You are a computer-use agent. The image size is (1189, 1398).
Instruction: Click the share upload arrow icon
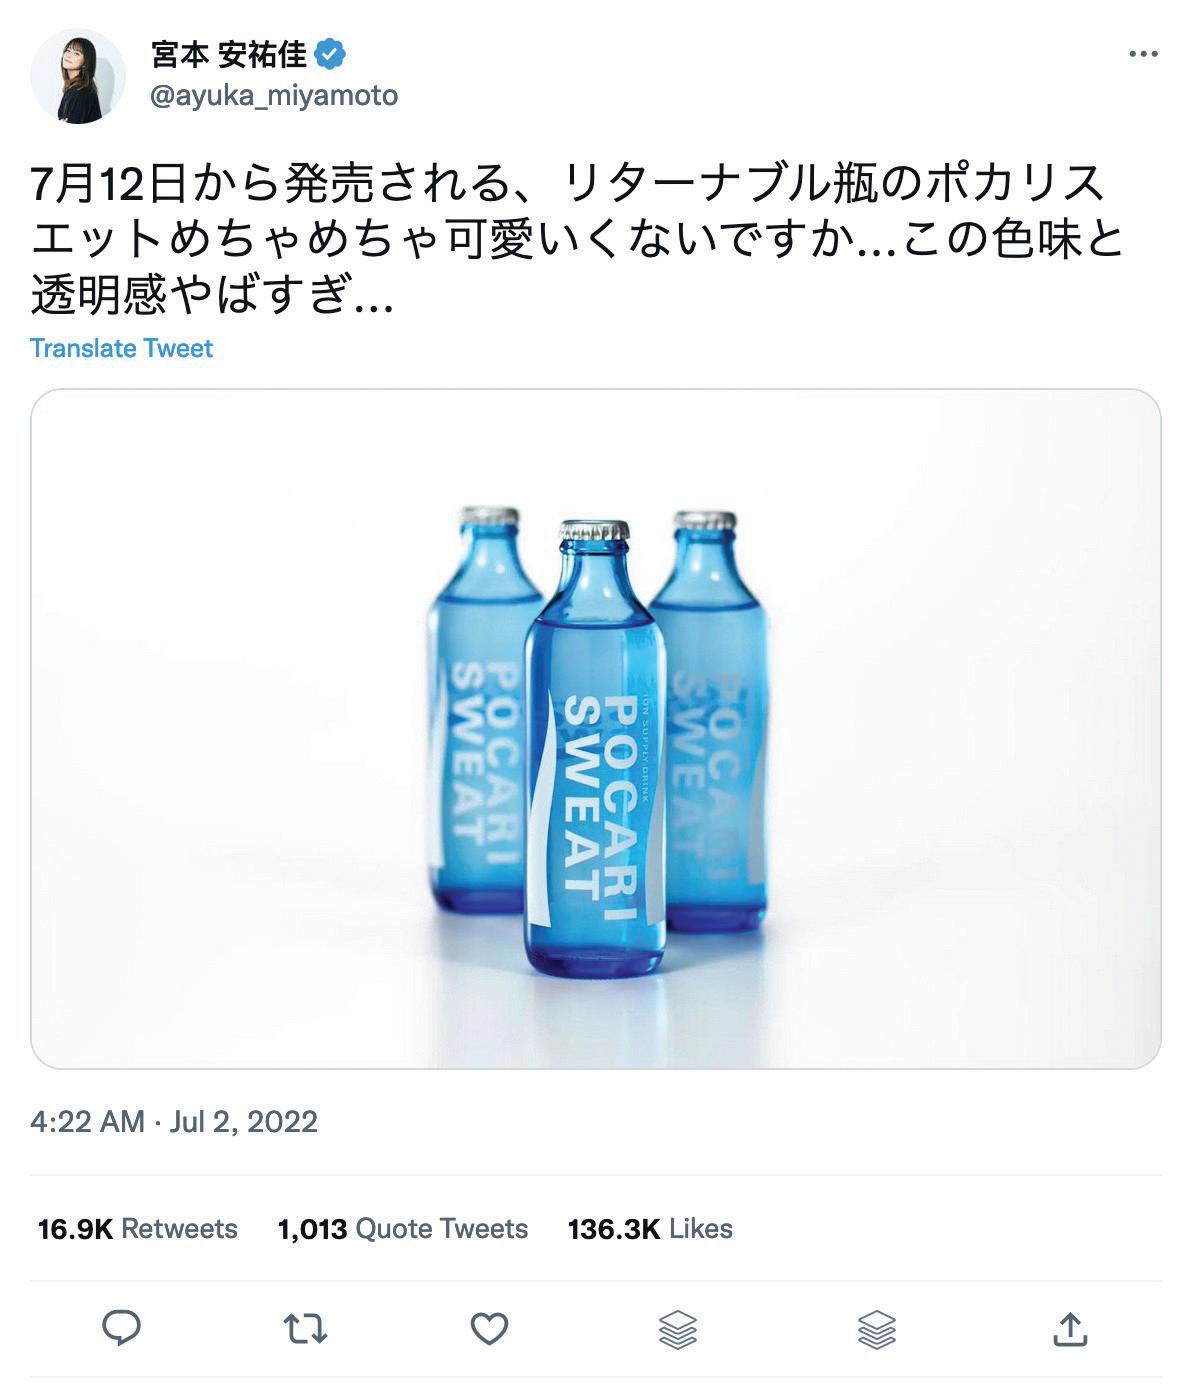(1070, 1329)
